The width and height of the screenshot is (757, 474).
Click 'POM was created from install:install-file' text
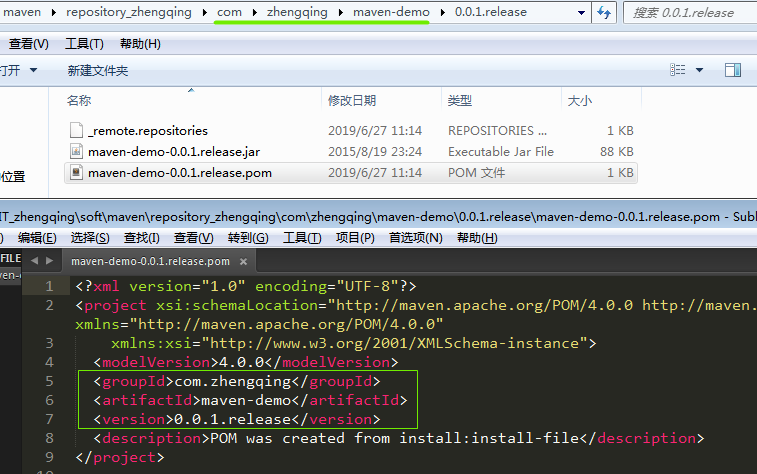pyautogui.click(x=395, y=438)
